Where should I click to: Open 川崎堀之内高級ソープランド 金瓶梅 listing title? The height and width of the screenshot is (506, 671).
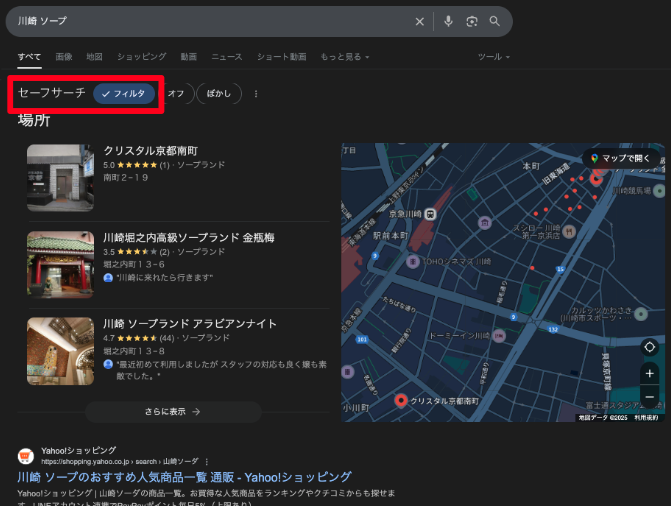(189, 238)
